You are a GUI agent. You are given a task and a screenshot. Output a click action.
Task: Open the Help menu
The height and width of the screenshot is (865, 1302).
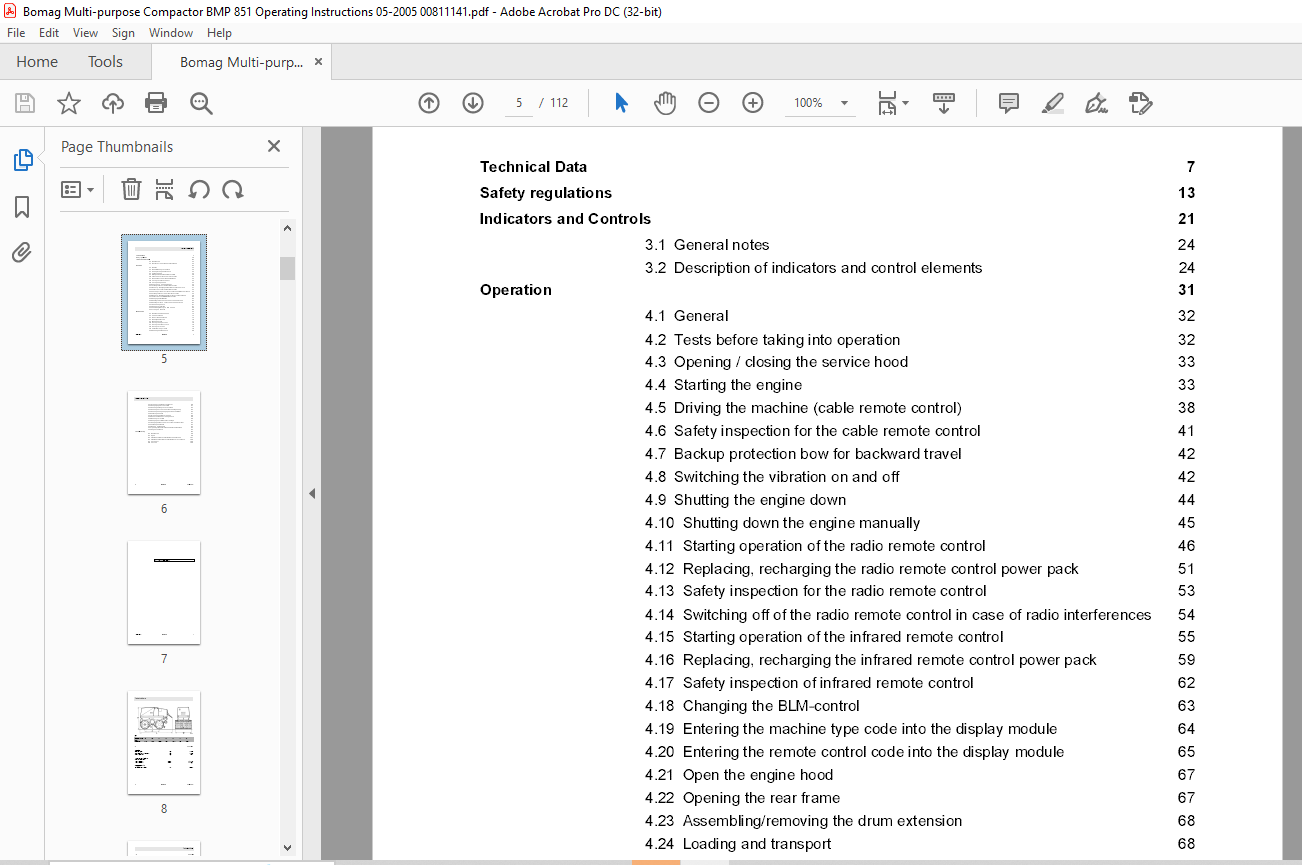pos(219,33)
